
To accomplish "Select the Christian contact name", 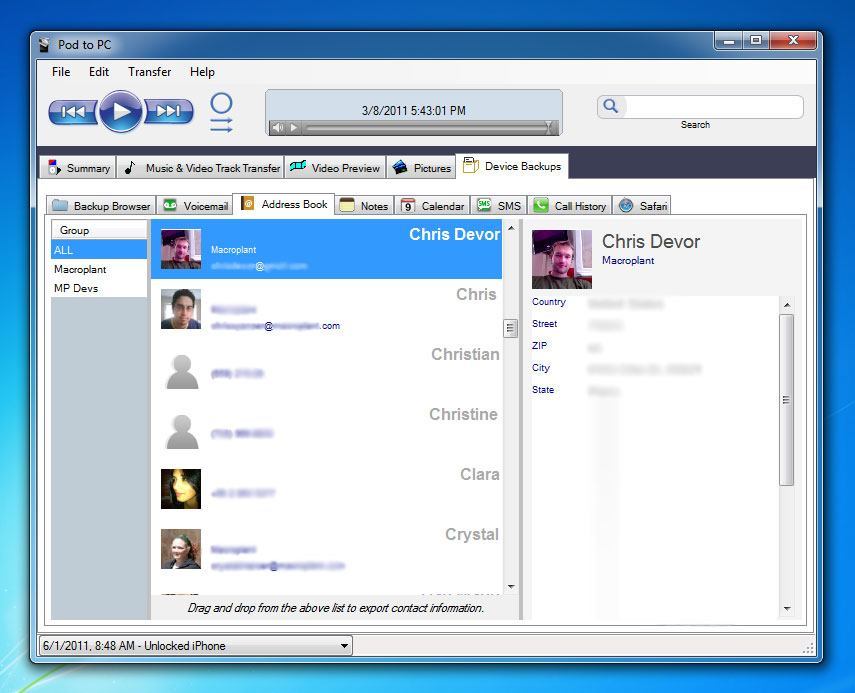I will [x=465, y=354].
